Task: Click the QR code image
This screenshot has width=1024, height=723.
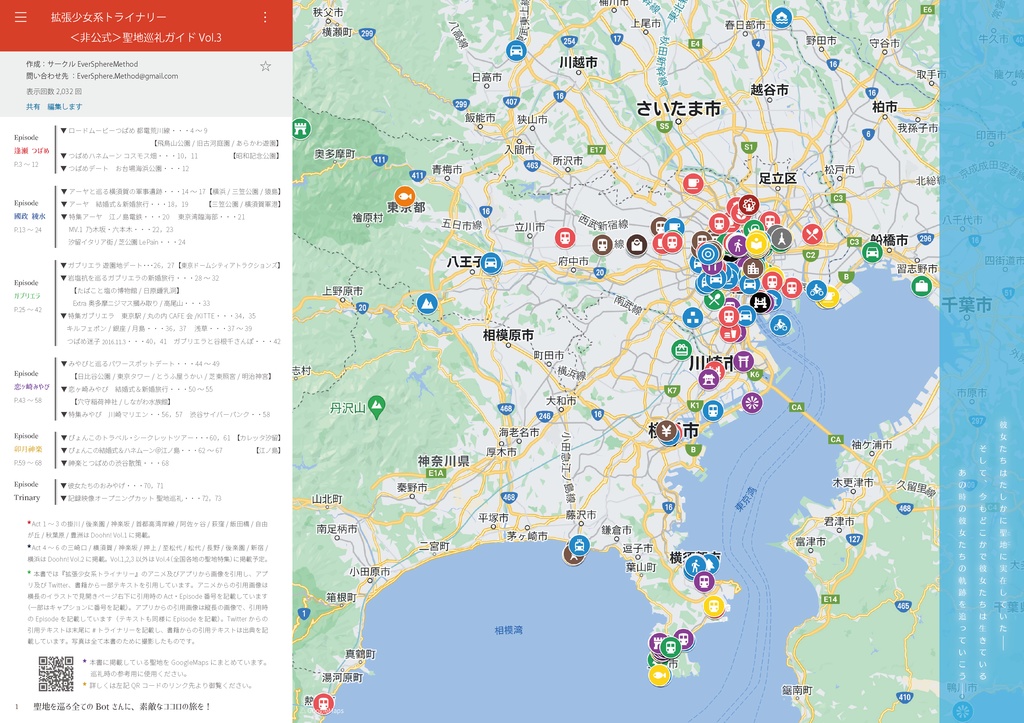Action: [x=56, y=673]
